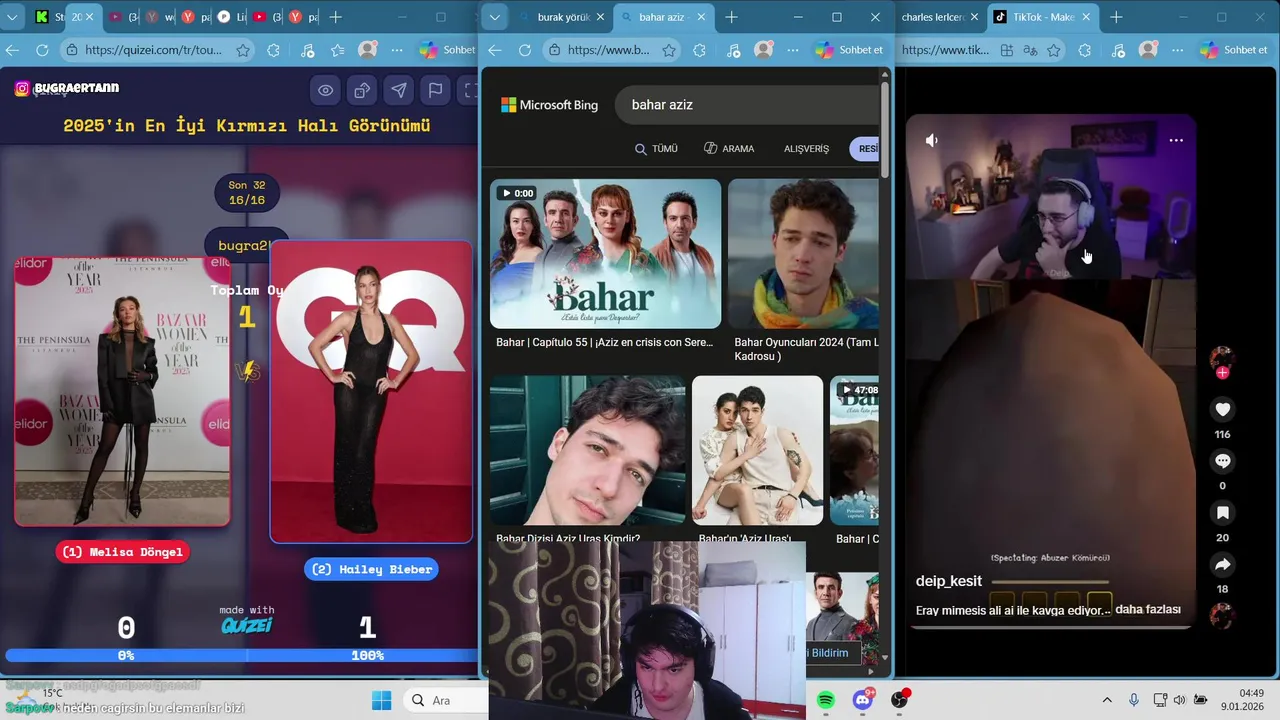Open the Windows Start menu
Screen dimensions: 1280x720
pos(382,700)
